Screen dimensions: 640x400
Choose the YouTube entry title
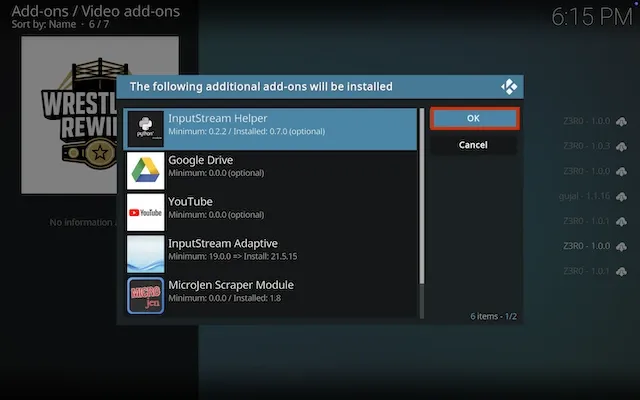[x=190, y=202]
